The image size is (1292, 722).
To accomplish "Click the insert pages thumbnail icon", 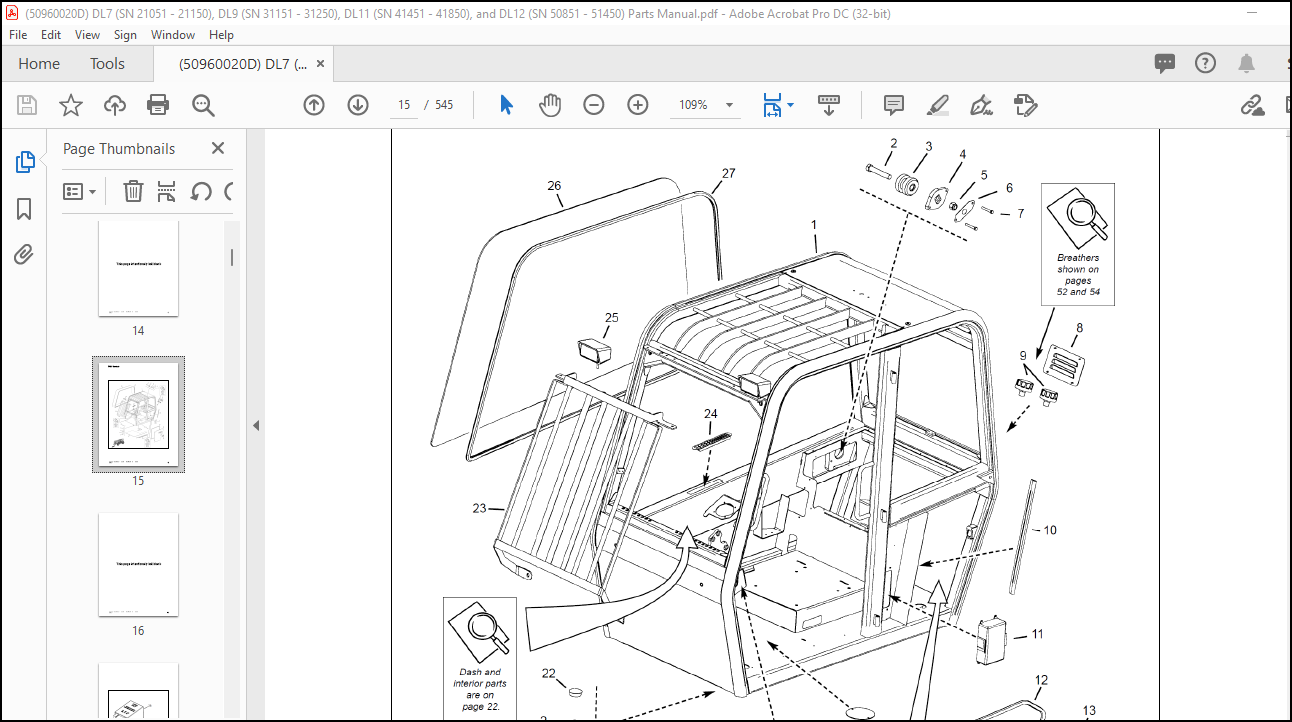I will click(x=167, y=191).
